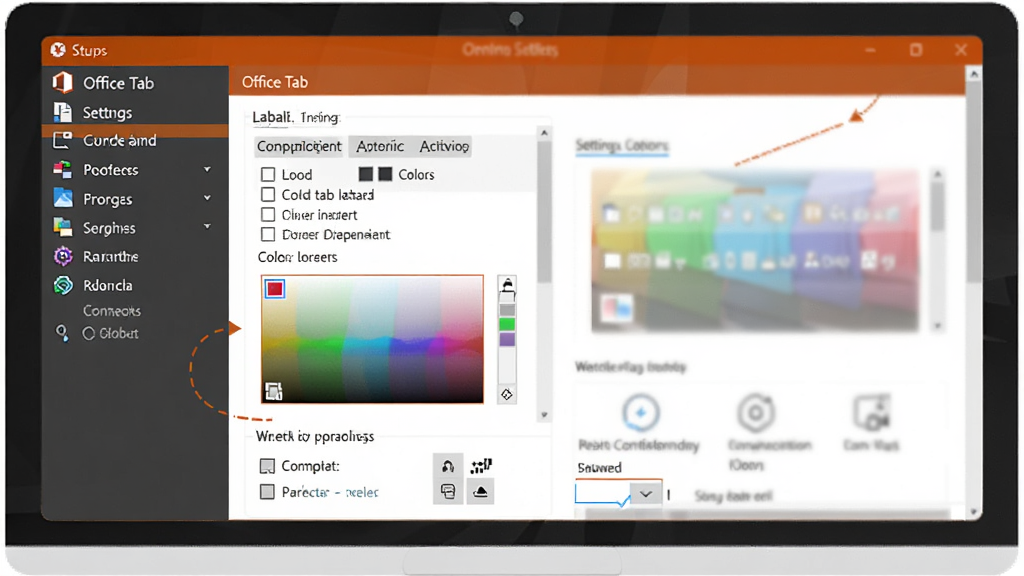Click the Poofecs sidebar icon

(63, 170)
